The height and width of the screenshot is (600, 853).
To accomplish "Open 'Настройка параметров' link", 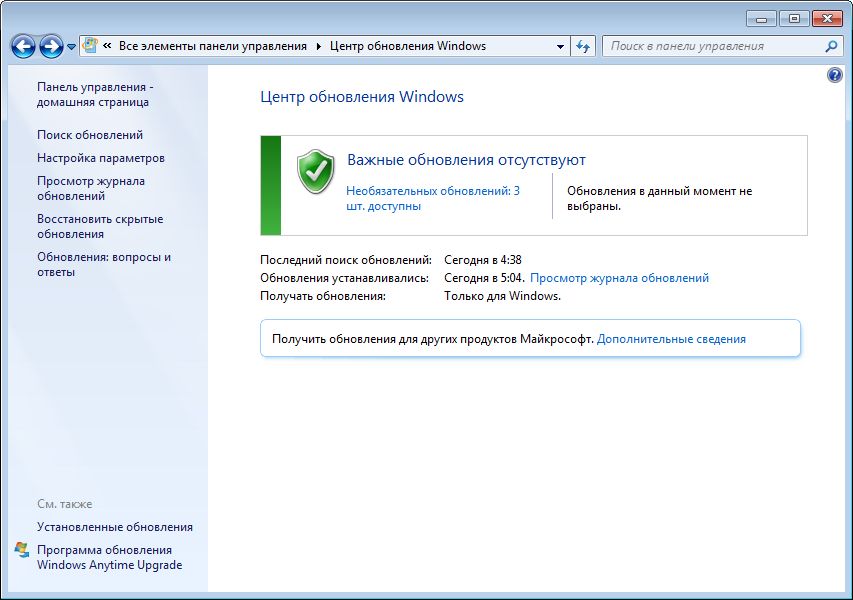I will coord(101,158).
